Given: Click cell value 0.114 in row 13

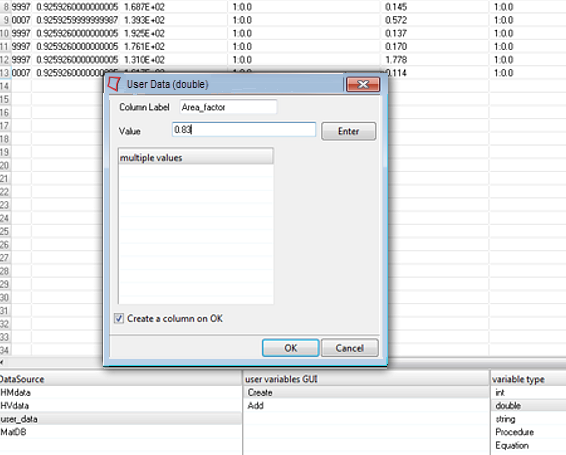Looking at the screenshot, I should (x=397, y=73).
